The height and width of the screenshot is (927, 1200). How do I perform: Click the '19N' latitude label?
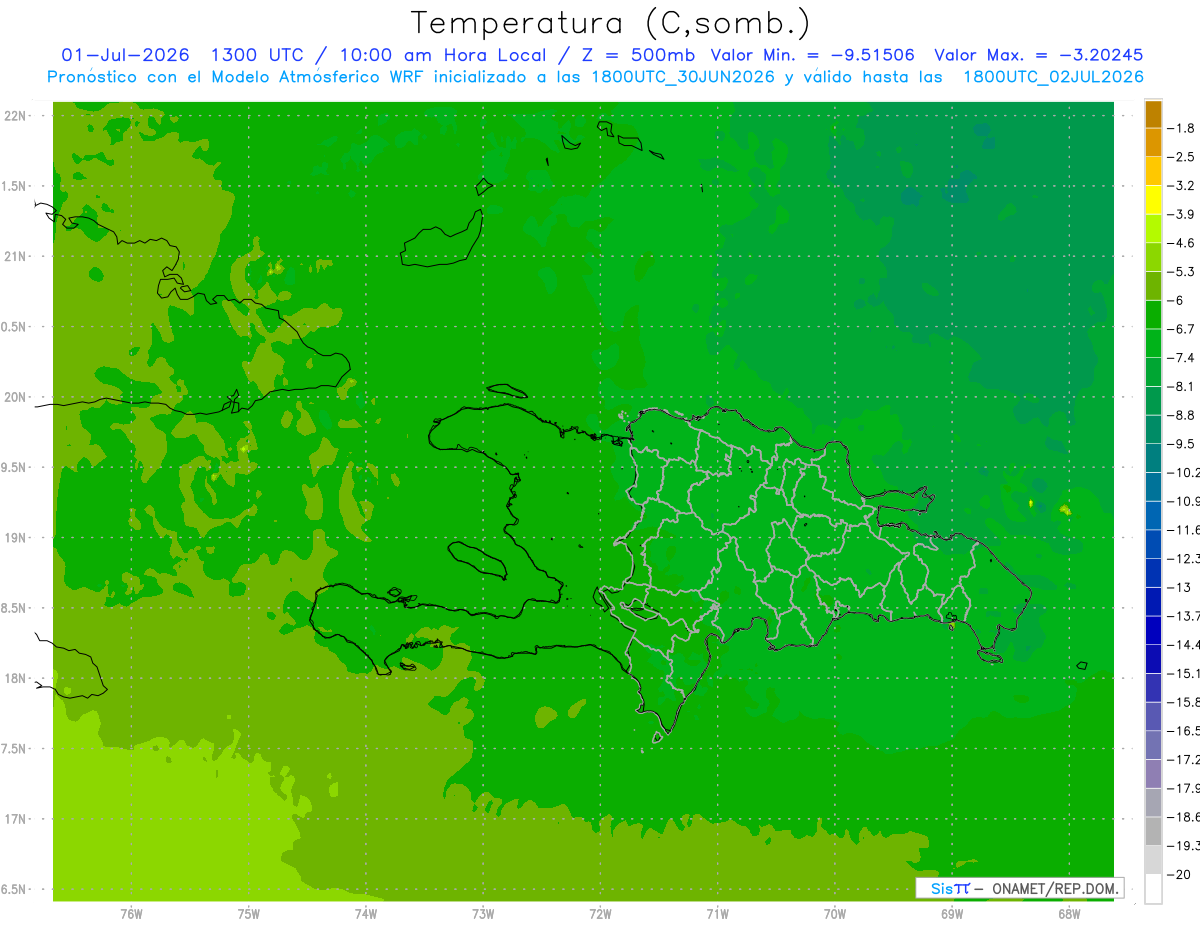15,539
